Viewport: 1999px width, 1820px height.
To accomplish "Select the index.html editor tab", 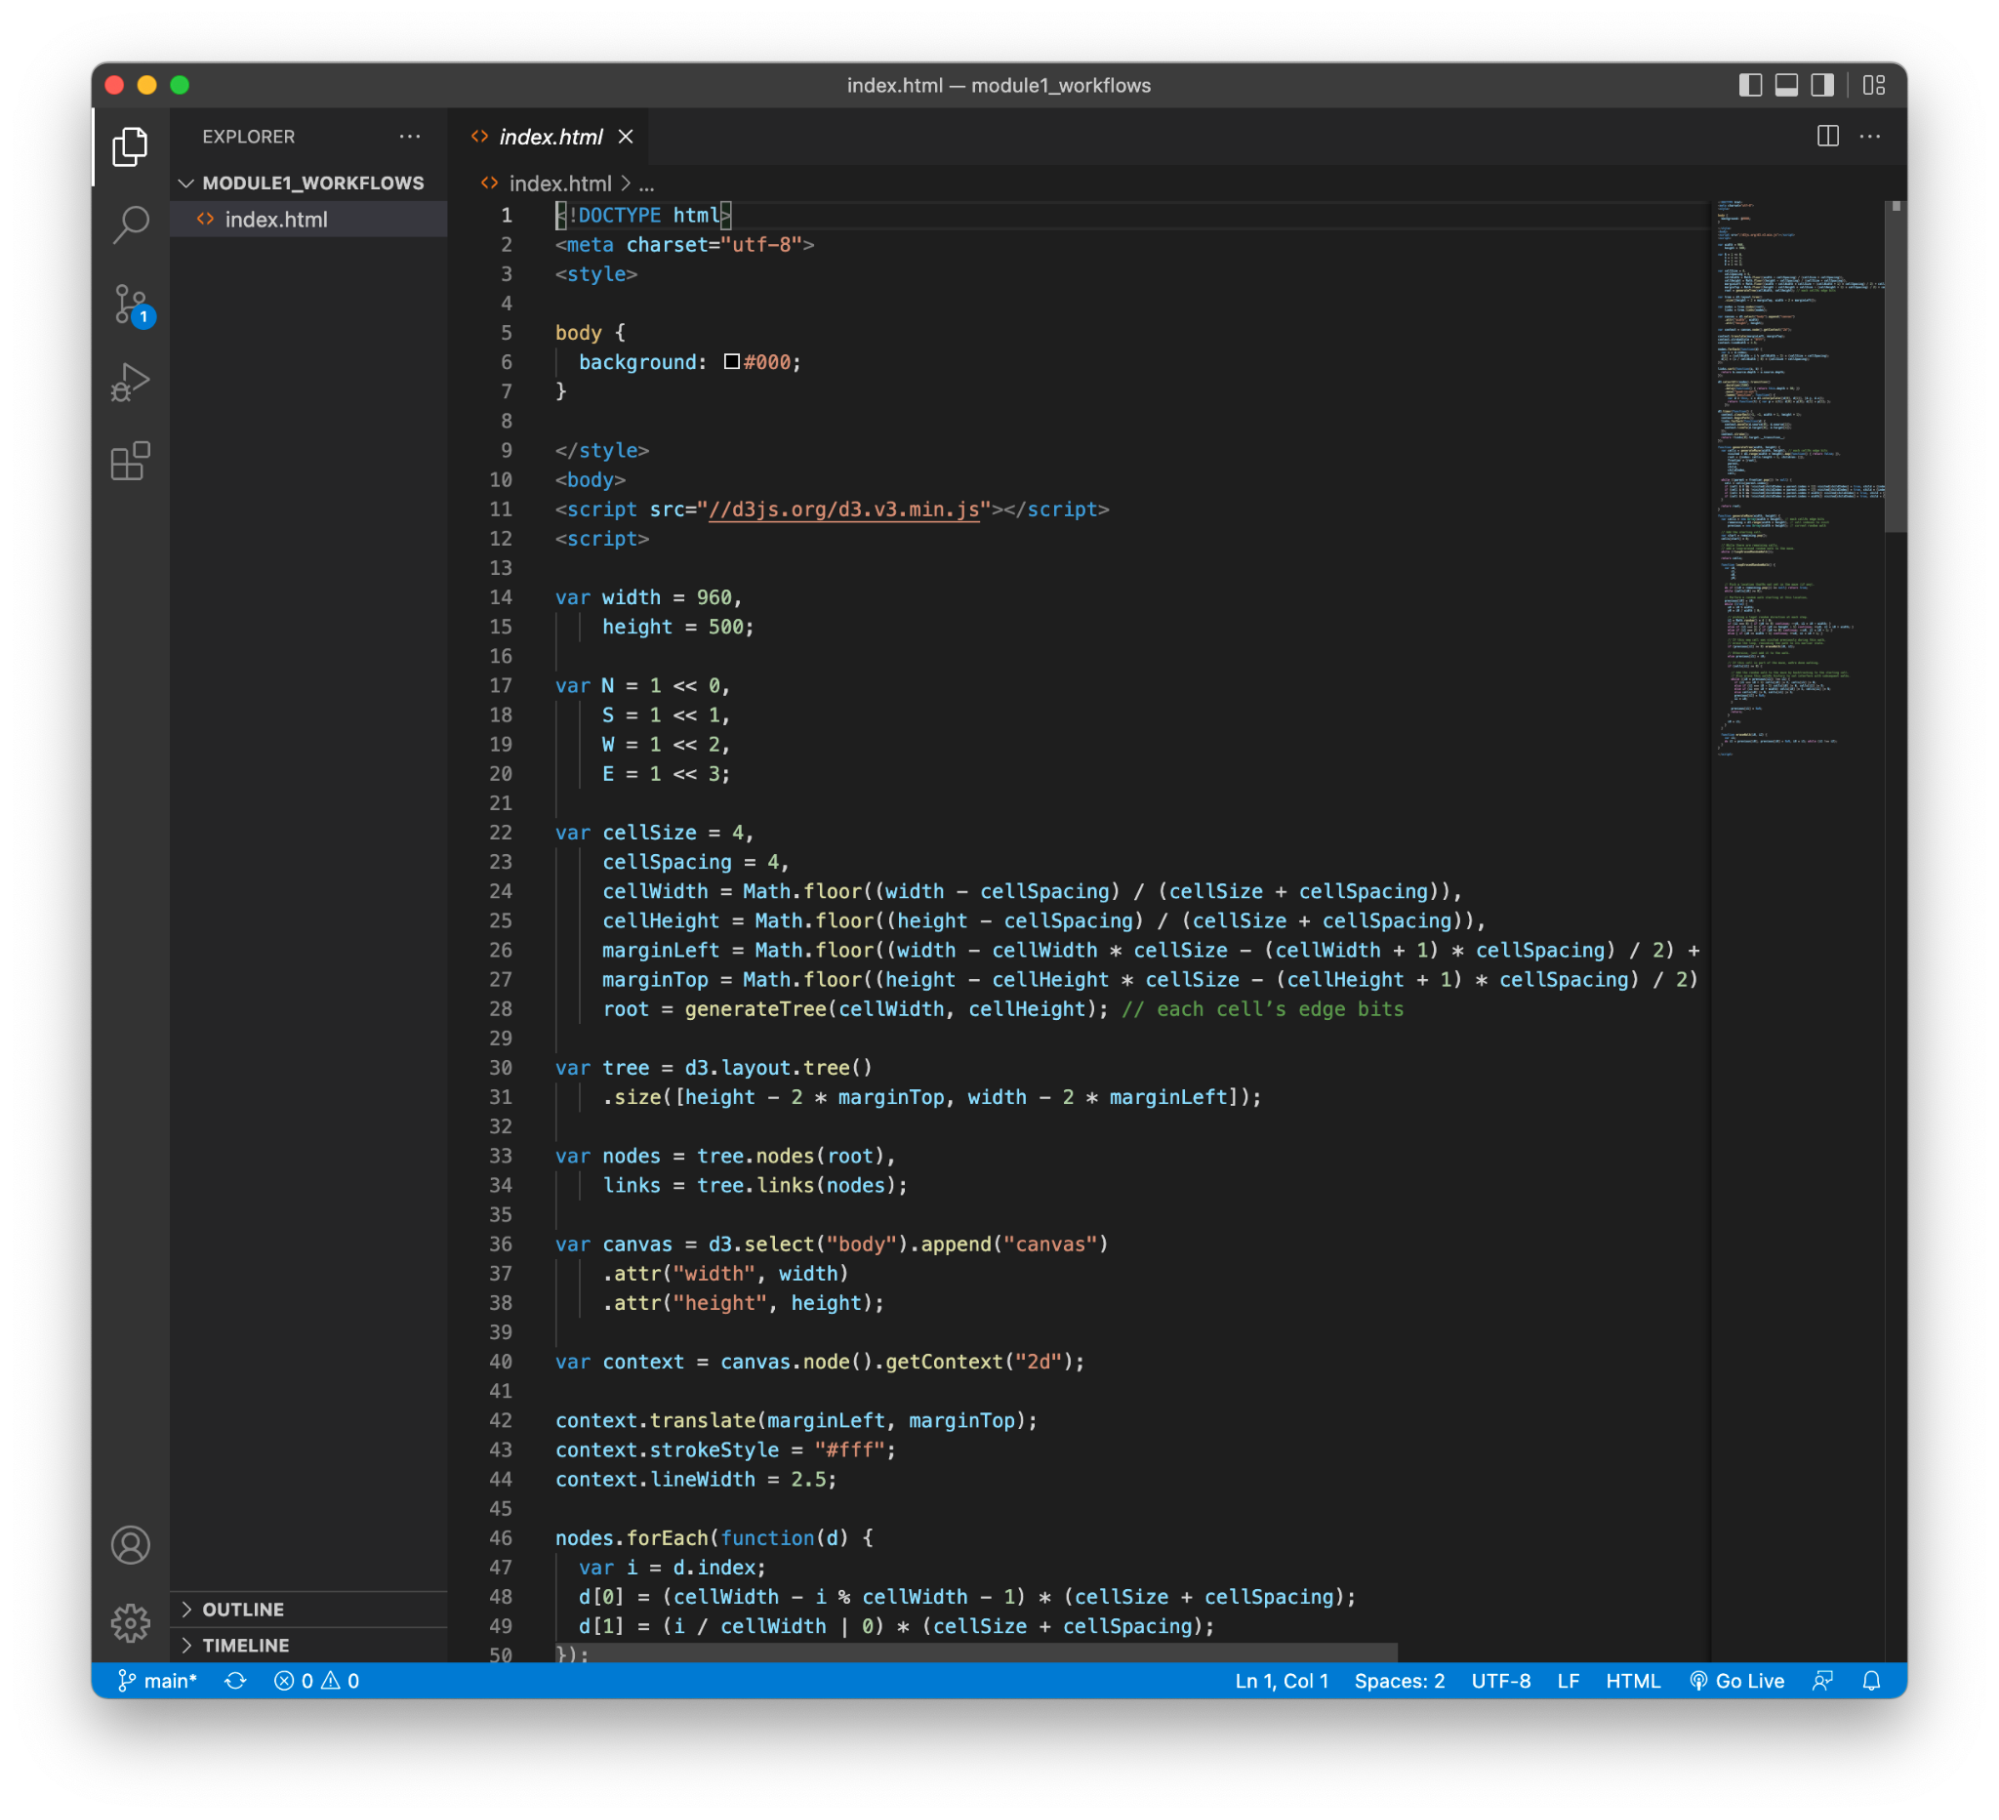I will click(550, 137).
